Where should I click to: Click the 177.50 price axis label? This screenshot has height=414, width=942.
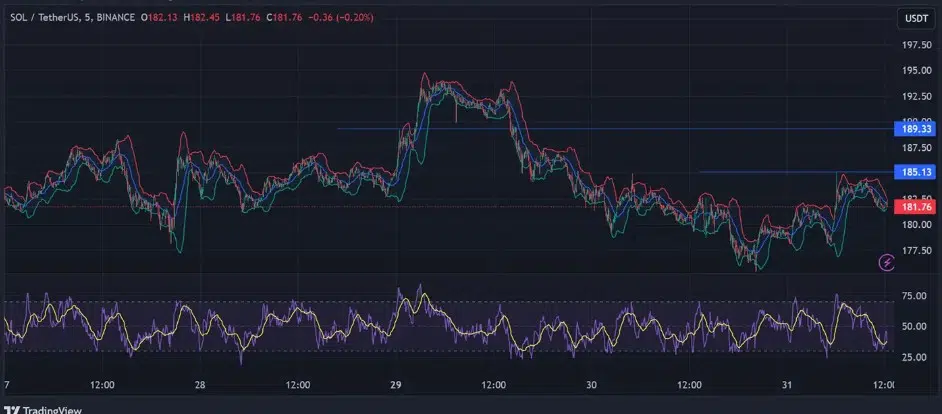point(917,252)
